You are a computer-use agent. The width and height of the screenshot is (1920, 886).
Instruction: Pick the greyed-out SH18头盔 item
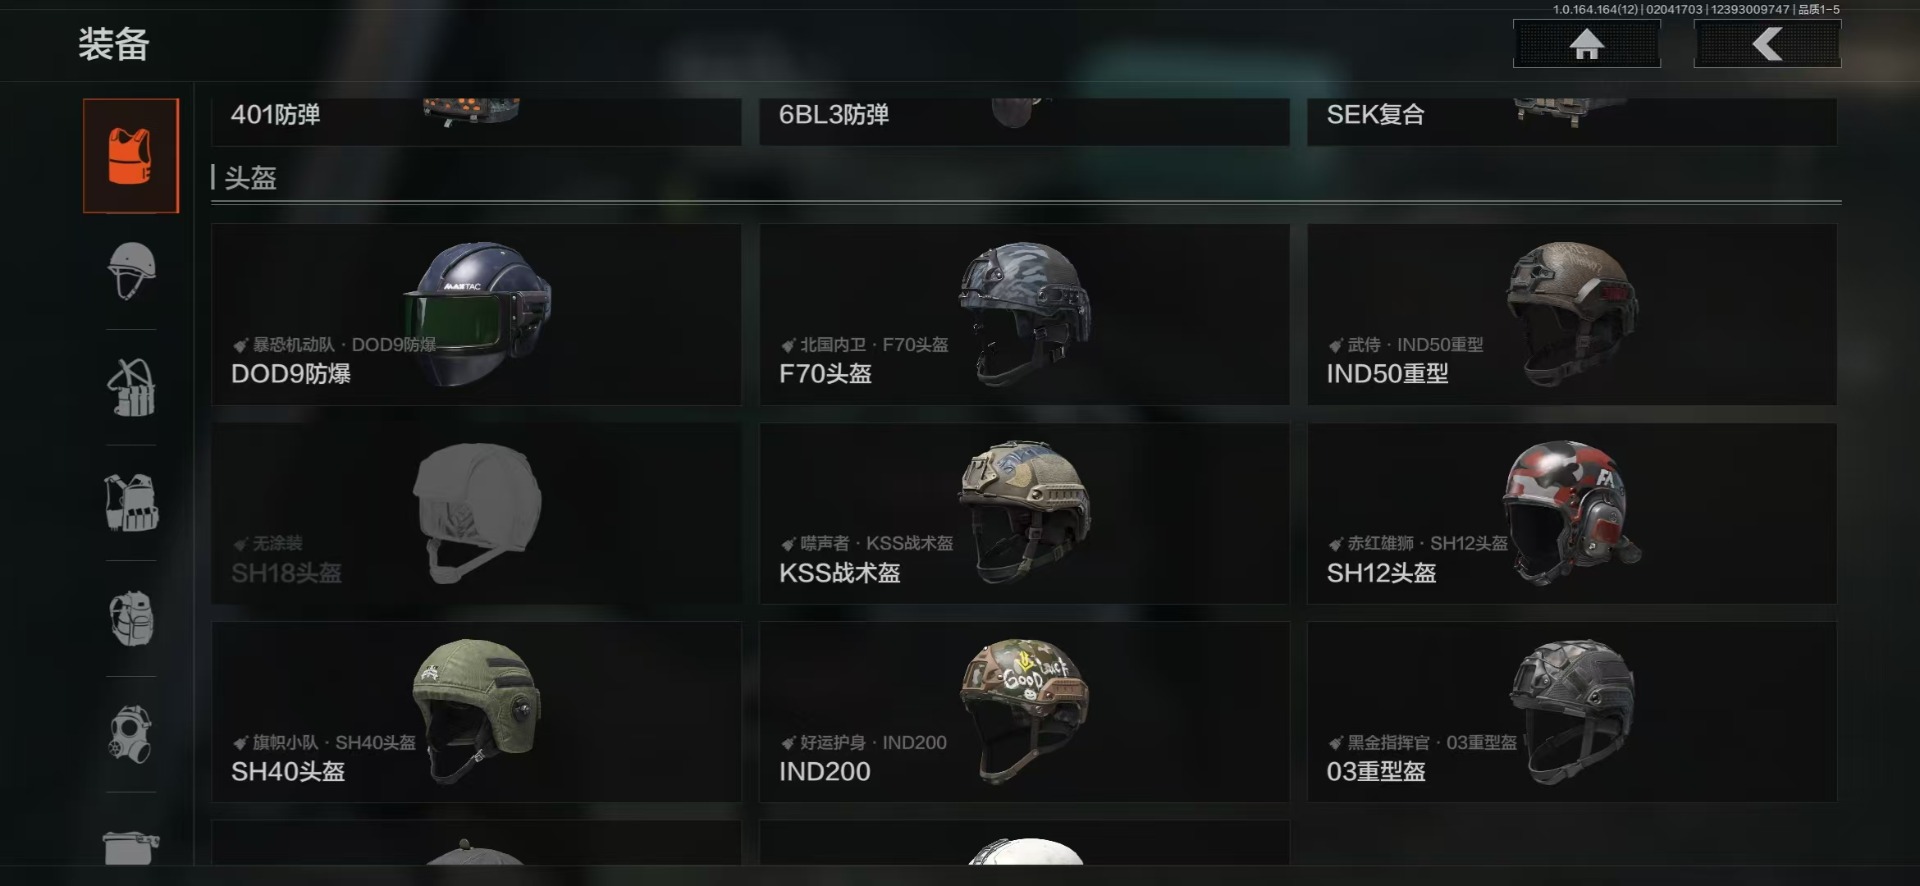[476, 513]
